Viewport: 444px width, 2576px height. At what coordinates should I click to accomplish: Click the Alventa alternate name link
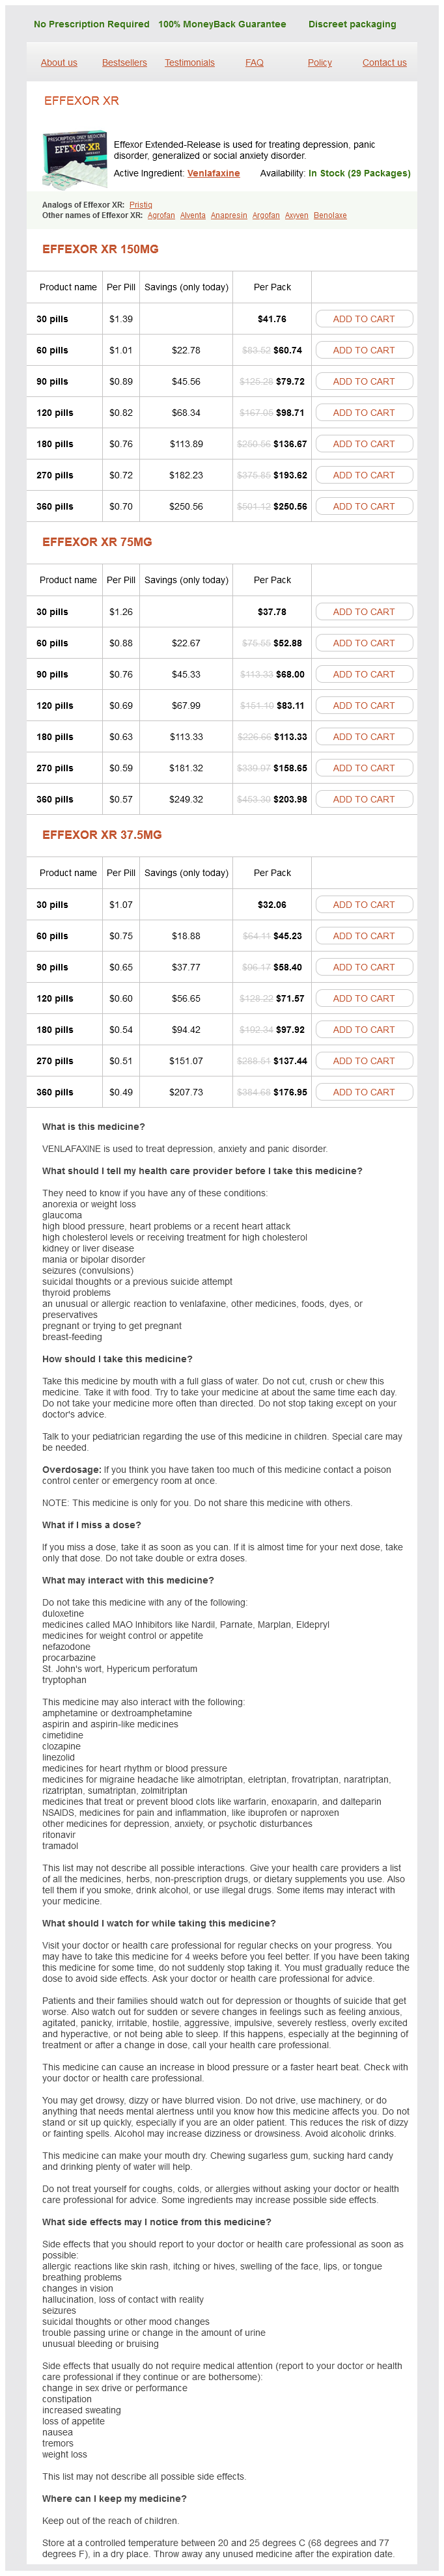[x=193, y=216]
